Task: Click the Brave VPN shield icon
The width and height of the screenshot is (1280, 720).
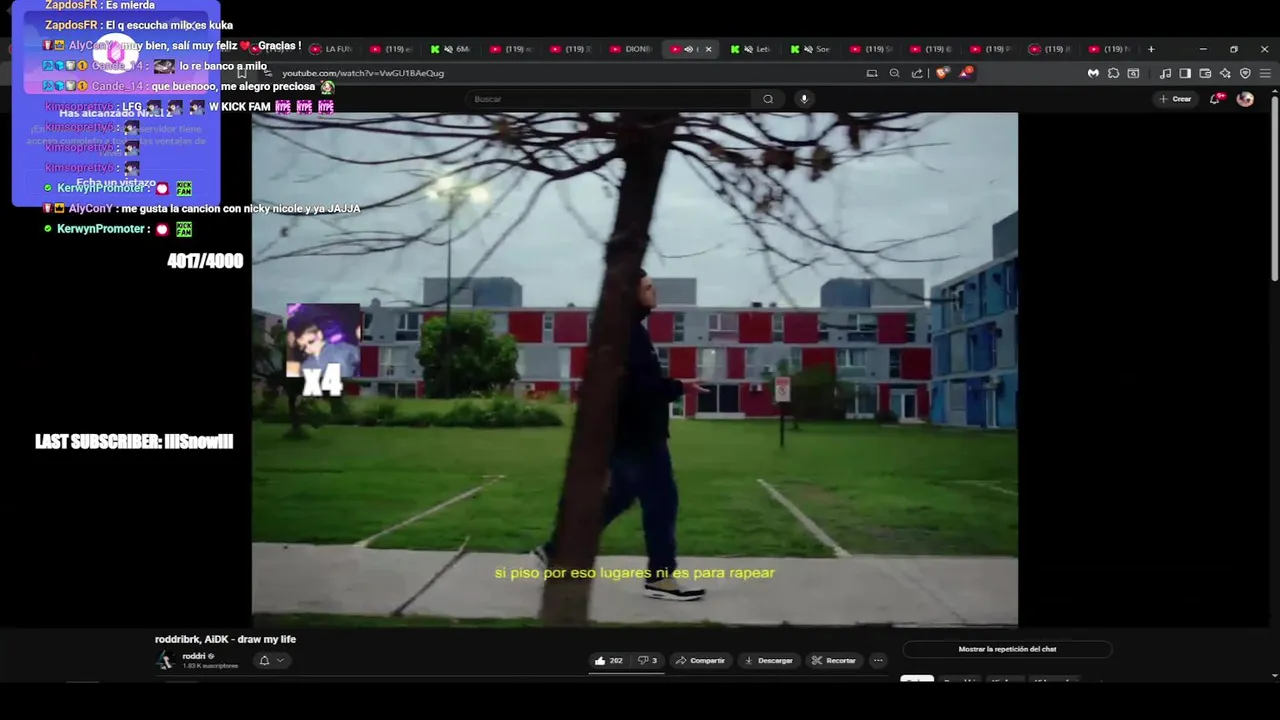Action: [1245, 73]
